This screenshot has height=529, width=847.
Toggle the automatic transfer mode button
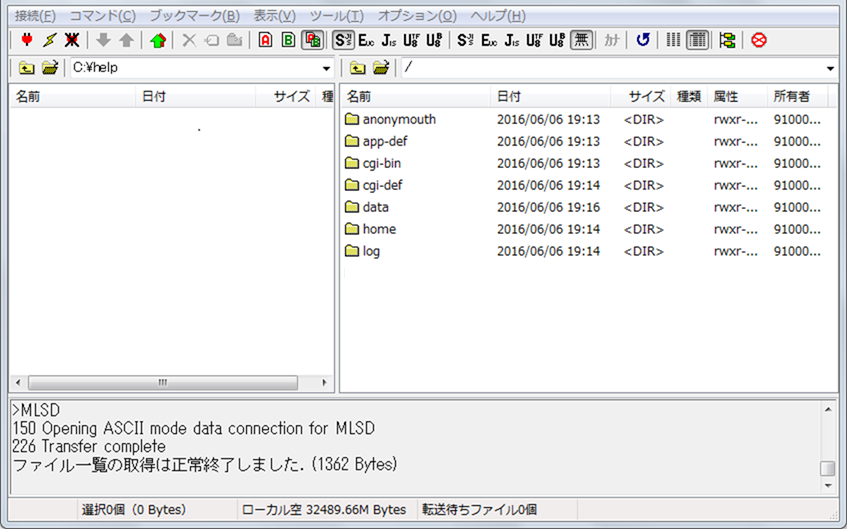click(312, 40)
